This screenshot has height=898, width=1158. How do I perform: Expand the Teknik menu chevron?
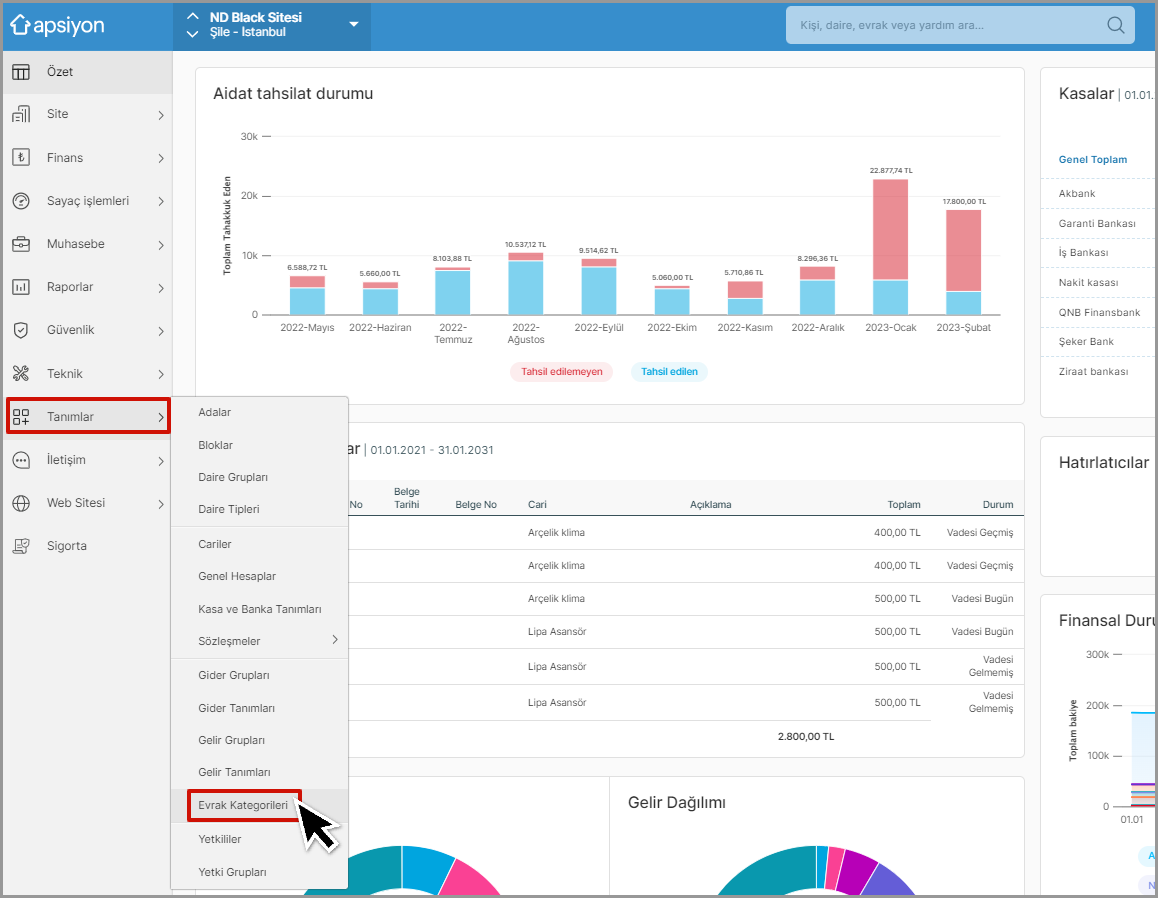pos(161,374)
